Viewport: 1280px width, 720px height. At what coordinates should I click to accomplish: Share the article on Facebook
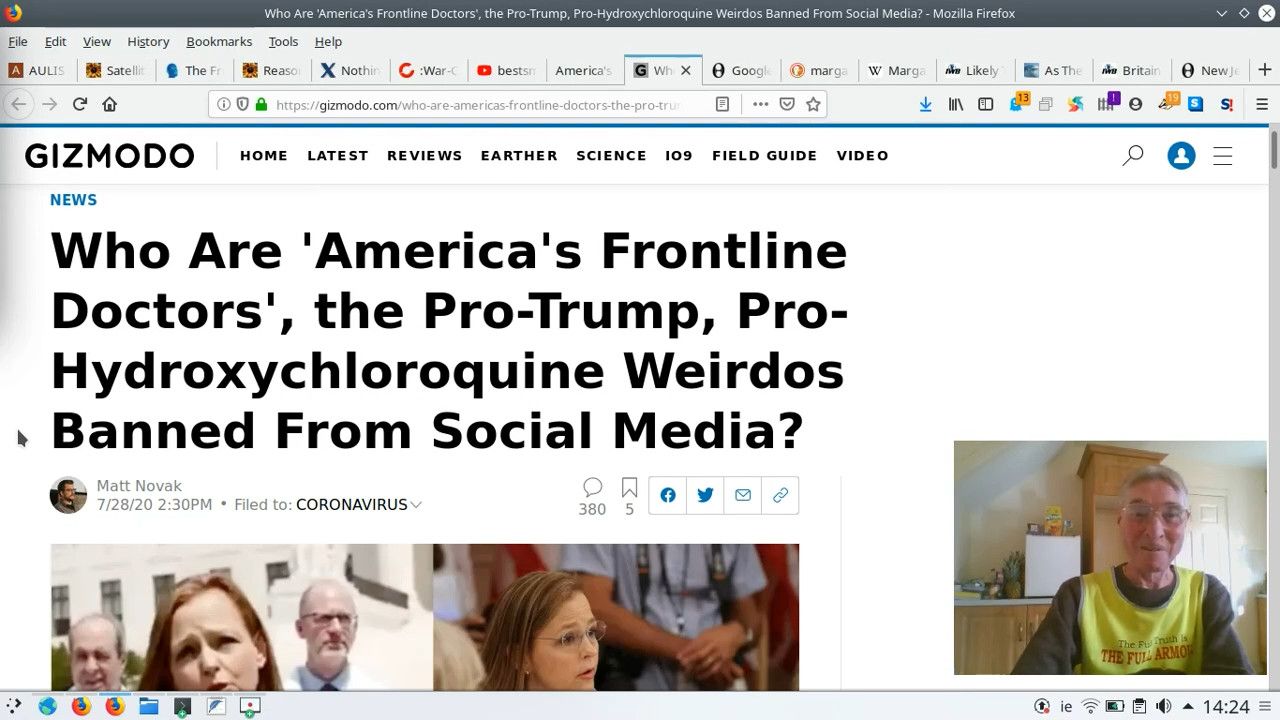668,495
